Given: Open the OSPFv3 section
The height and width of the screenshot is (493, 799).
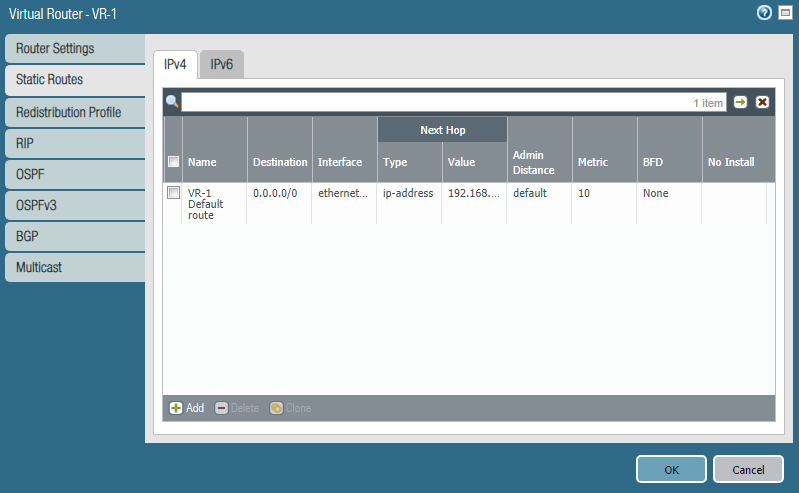Looking at the screenshot, I should click(x=75, y=205).
